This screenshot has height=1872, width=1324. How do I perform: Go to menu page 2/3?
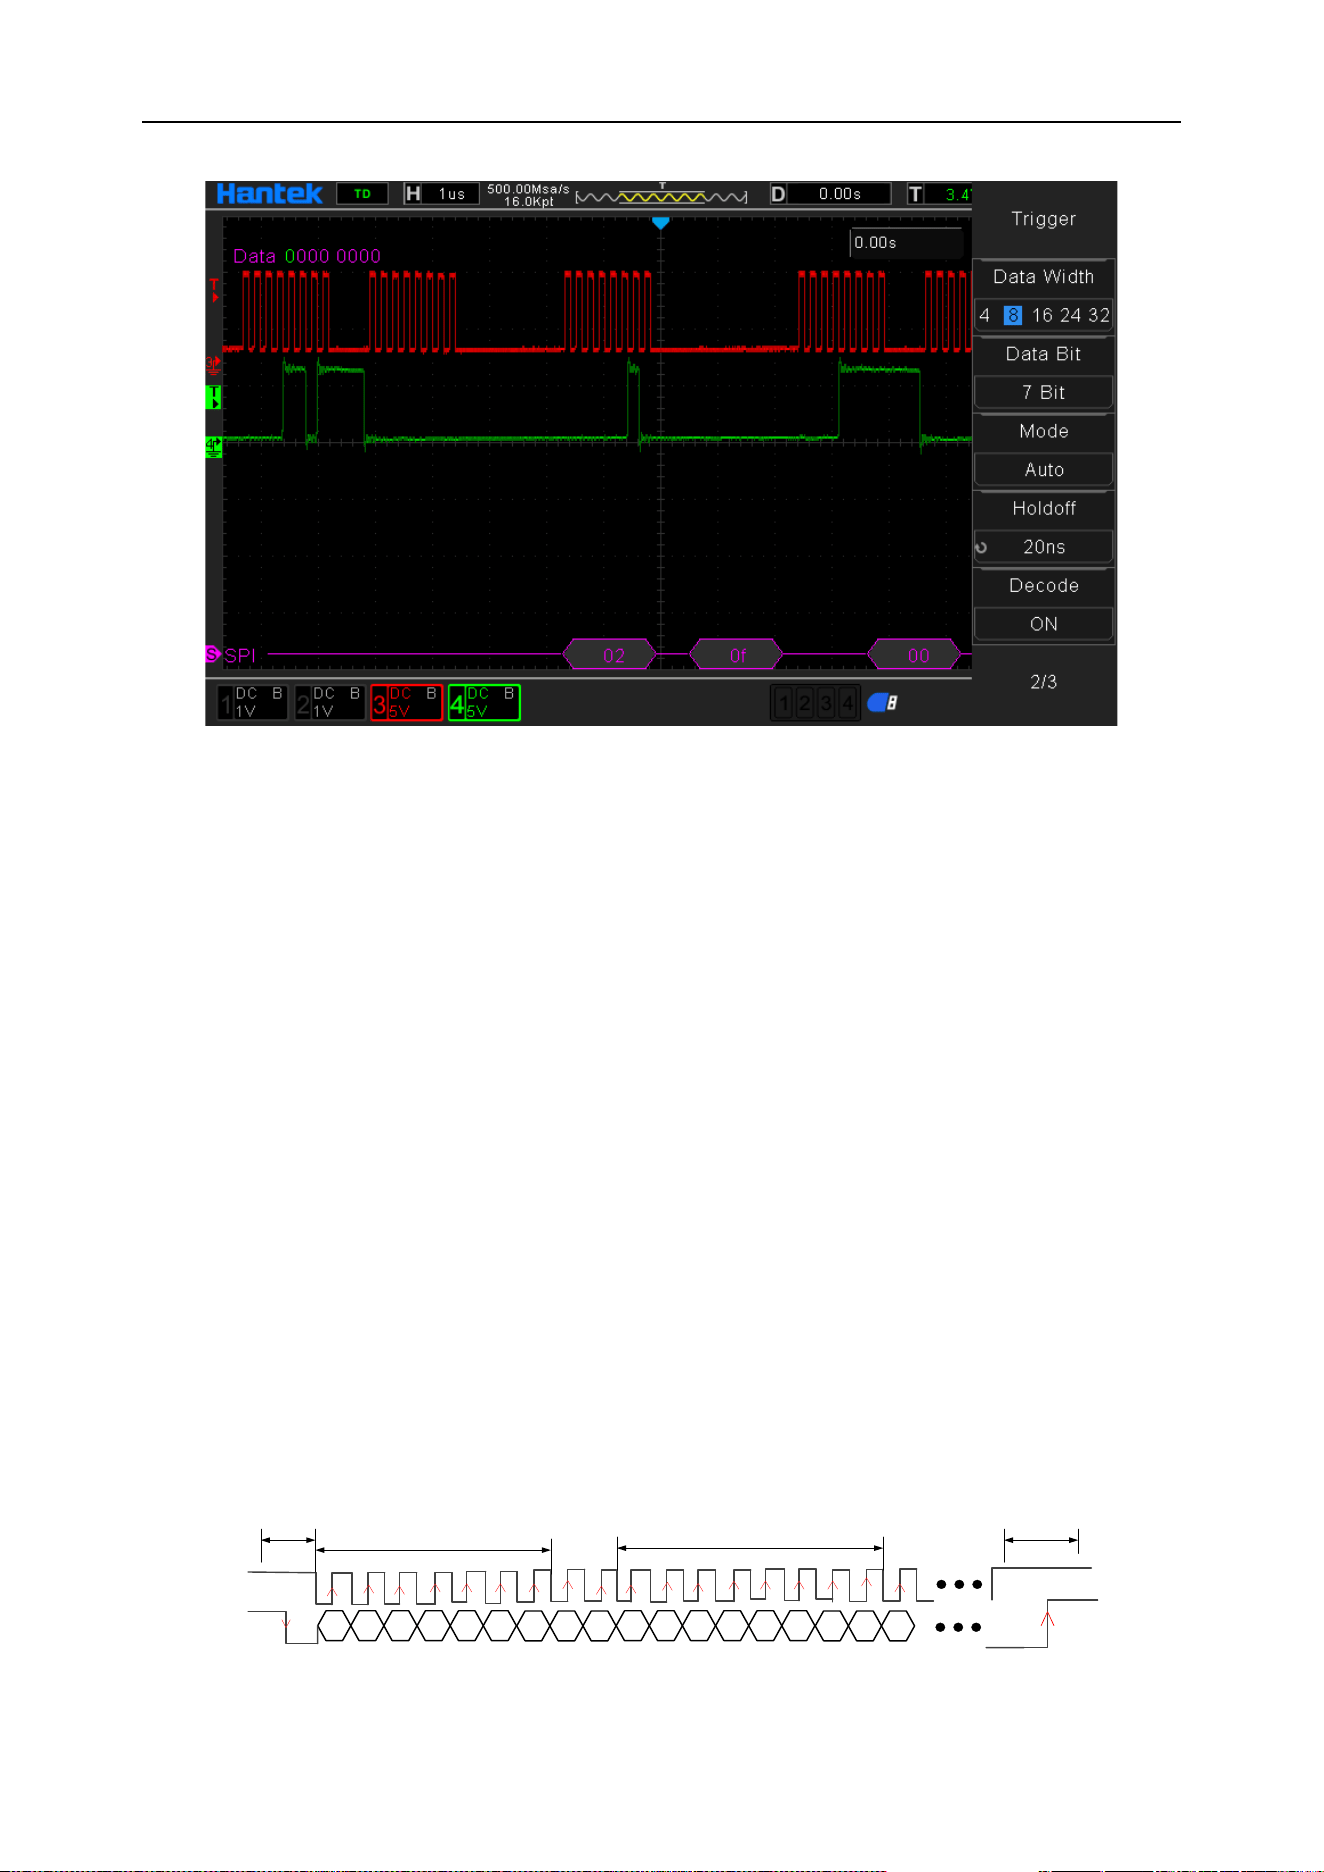tap(1044, 681)
